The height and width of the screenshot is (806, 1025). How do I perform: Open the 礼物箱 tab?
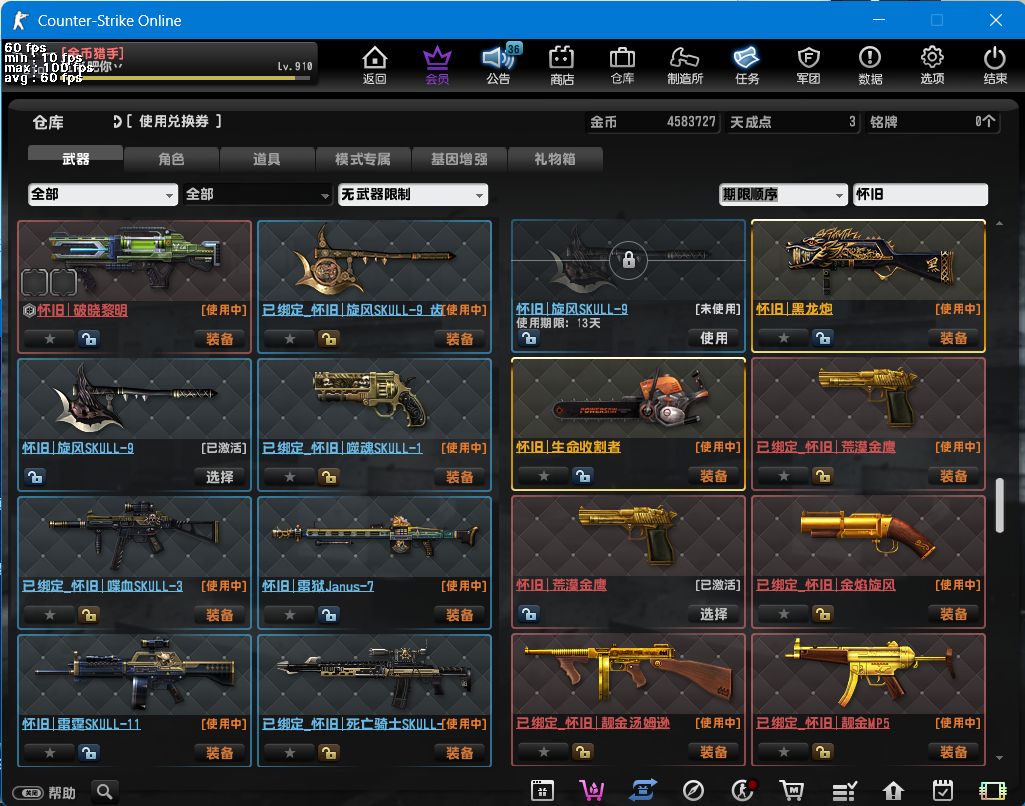(555, 159)
